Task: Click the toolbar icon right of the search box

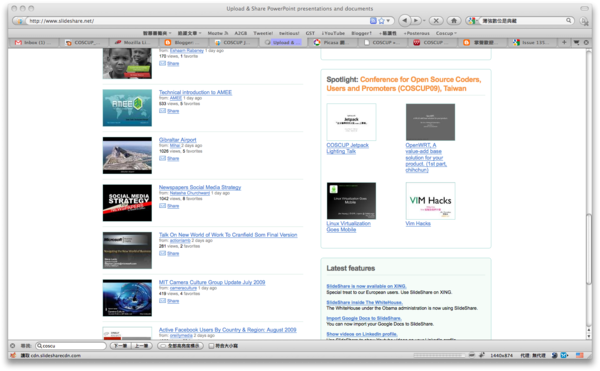Action: tap(584, 21)
